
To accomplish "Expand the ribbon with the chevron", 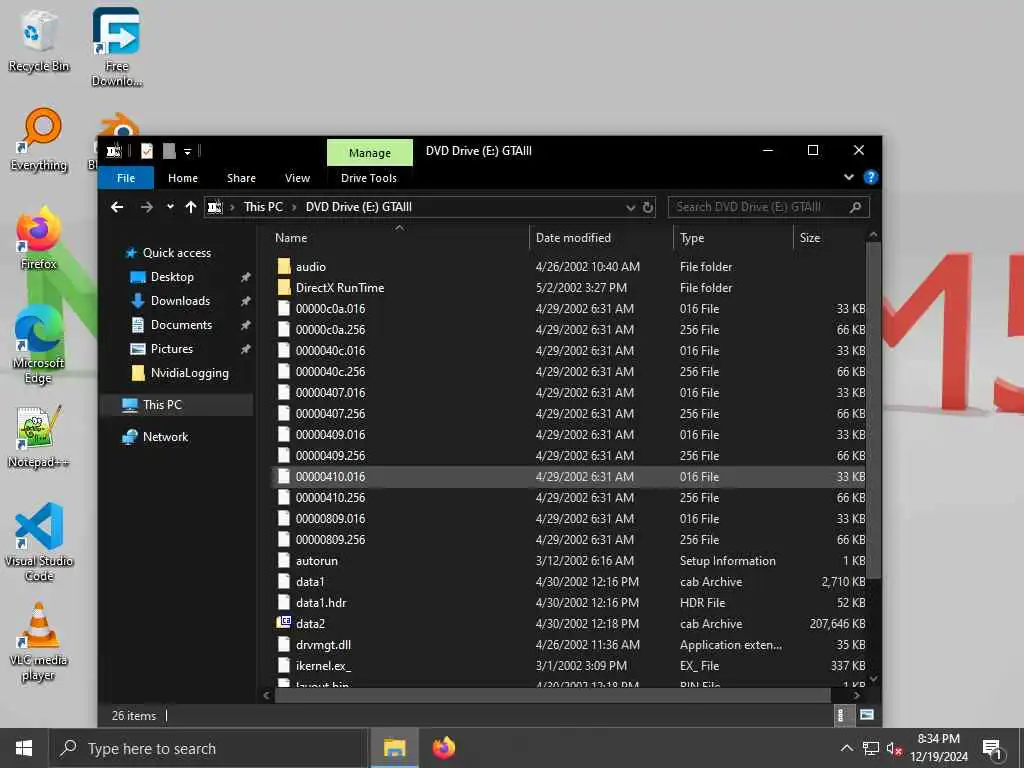I will pos(848,177).
